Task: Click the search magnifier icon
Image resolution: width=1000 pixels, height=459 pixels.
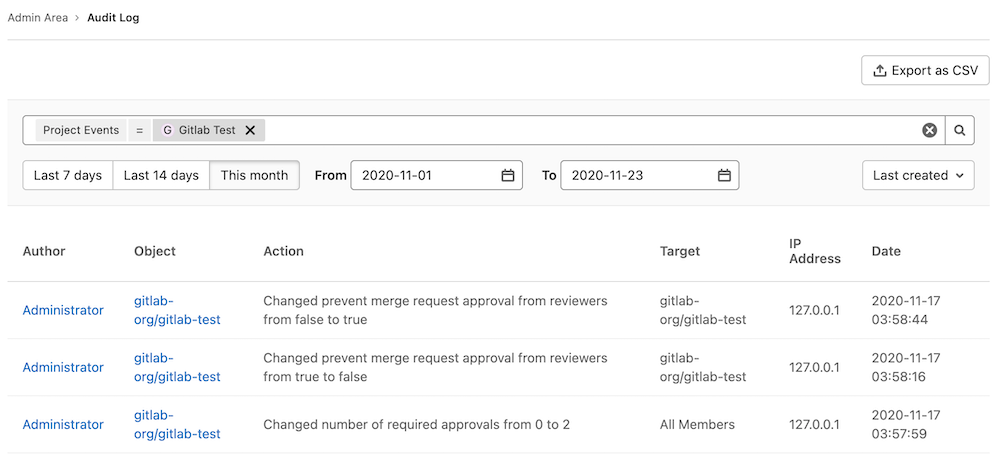Action: (960, 130)
